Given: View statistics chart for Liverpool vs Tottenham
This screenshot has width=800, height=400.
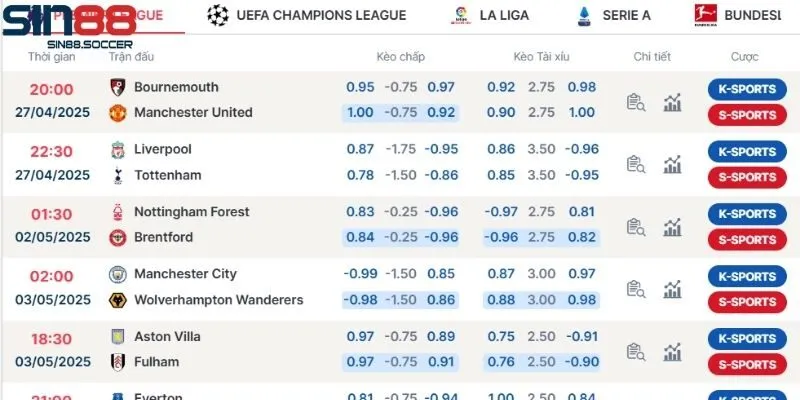Looking at the screenshot, I should tap(672, 163).
